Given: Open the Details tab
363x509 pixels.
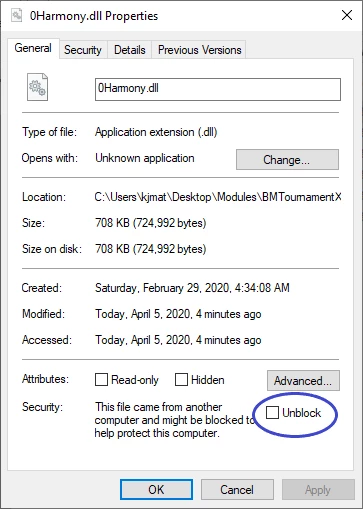Looking at the screenshot, I should click(x=130, y=50).
